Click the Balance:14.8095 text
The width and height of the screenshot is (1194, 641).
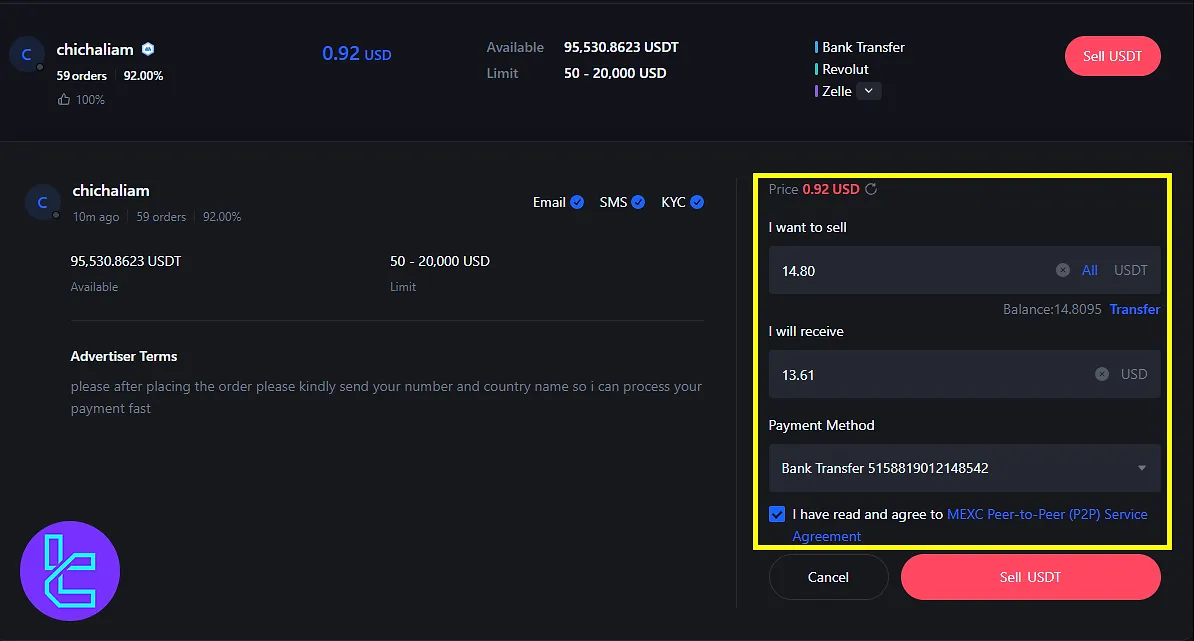1052,309
